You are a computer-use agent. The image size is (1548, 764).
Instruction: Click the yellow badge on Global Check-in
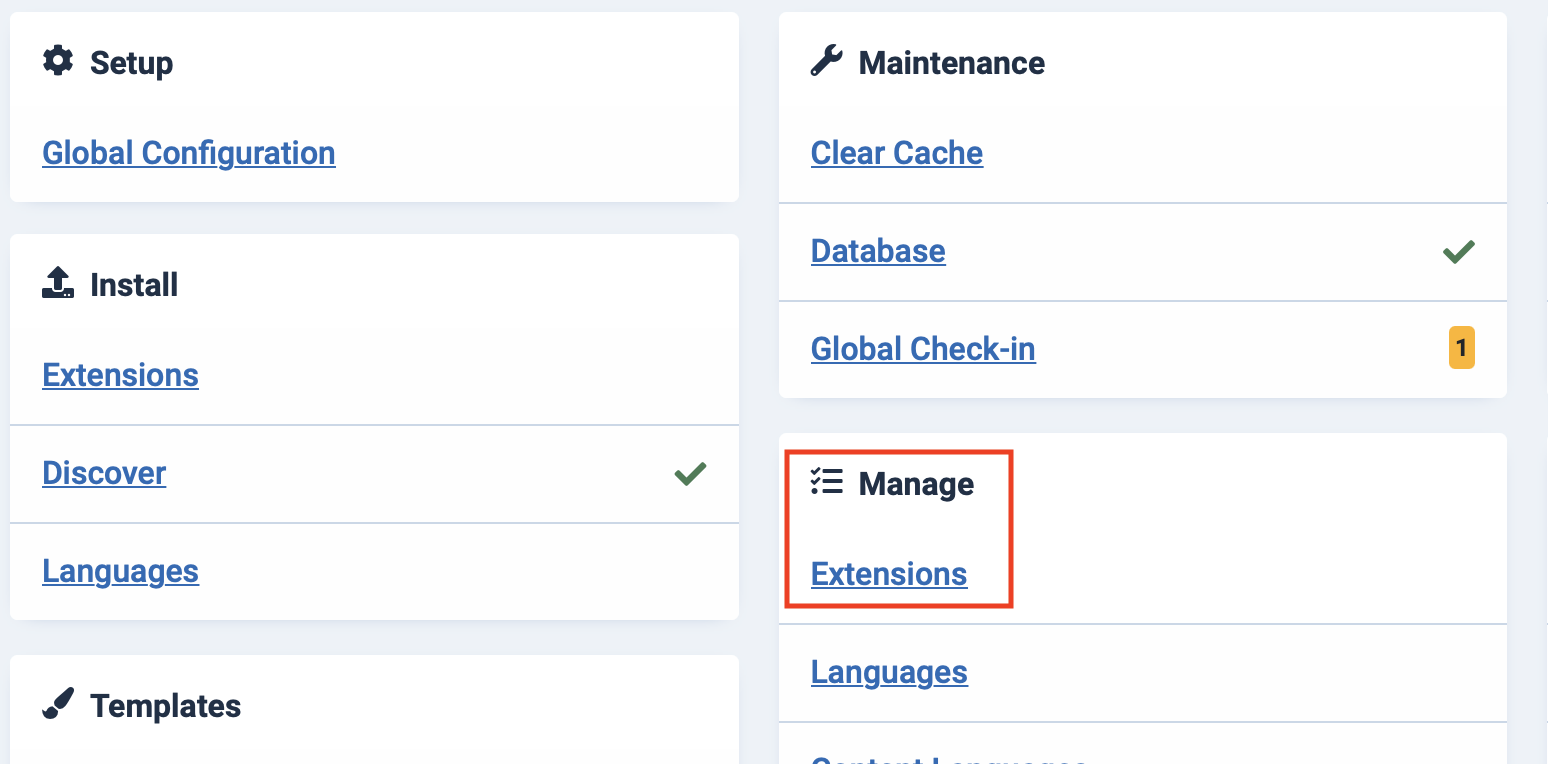click(1461, 348)
